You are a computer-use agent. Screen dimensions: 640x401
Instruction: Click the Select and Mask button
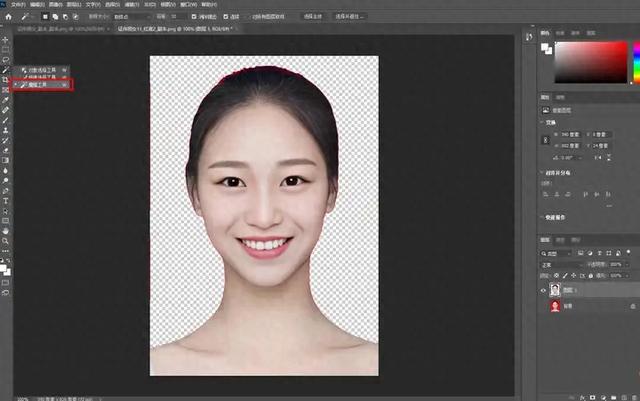pyautogui.click(x=349, y=17)
